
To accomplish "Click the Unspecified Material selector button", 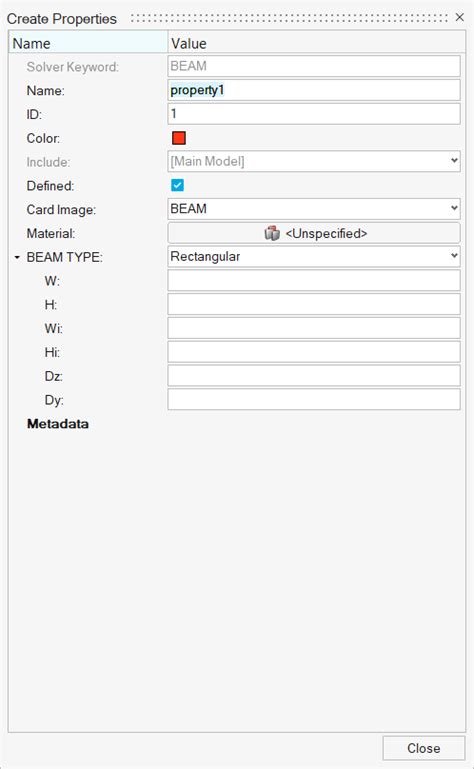I will pyautogui.click(x=314, y=233).
